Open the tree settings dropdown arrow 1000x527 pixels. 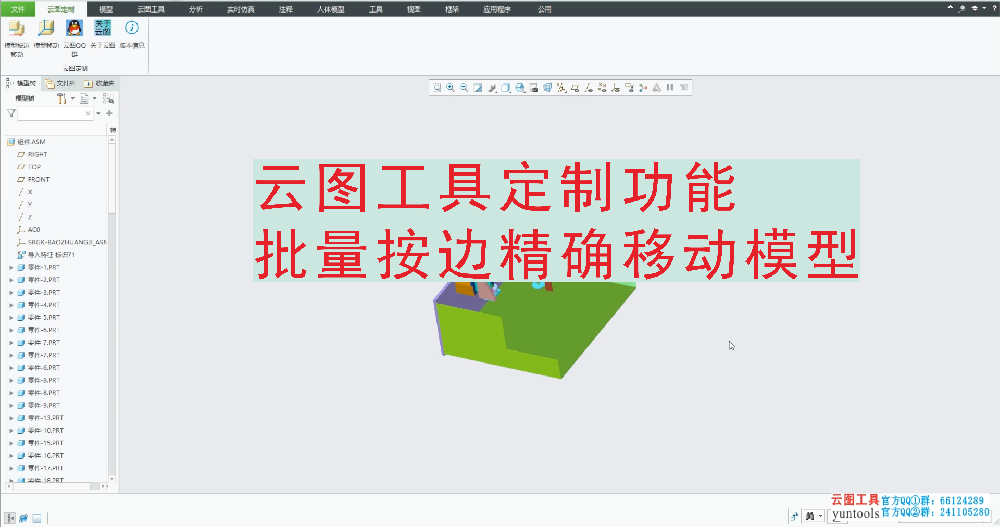(x=72, y=98)
